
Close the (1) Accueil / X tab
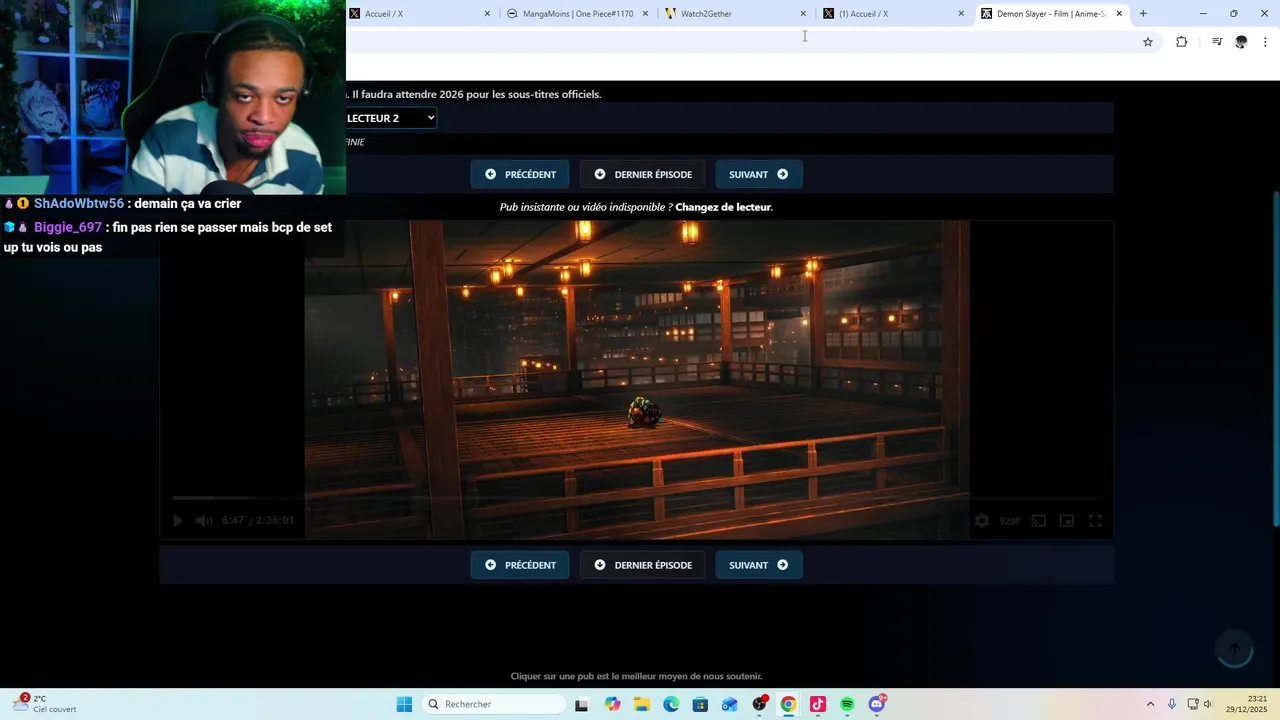point(961,14)
